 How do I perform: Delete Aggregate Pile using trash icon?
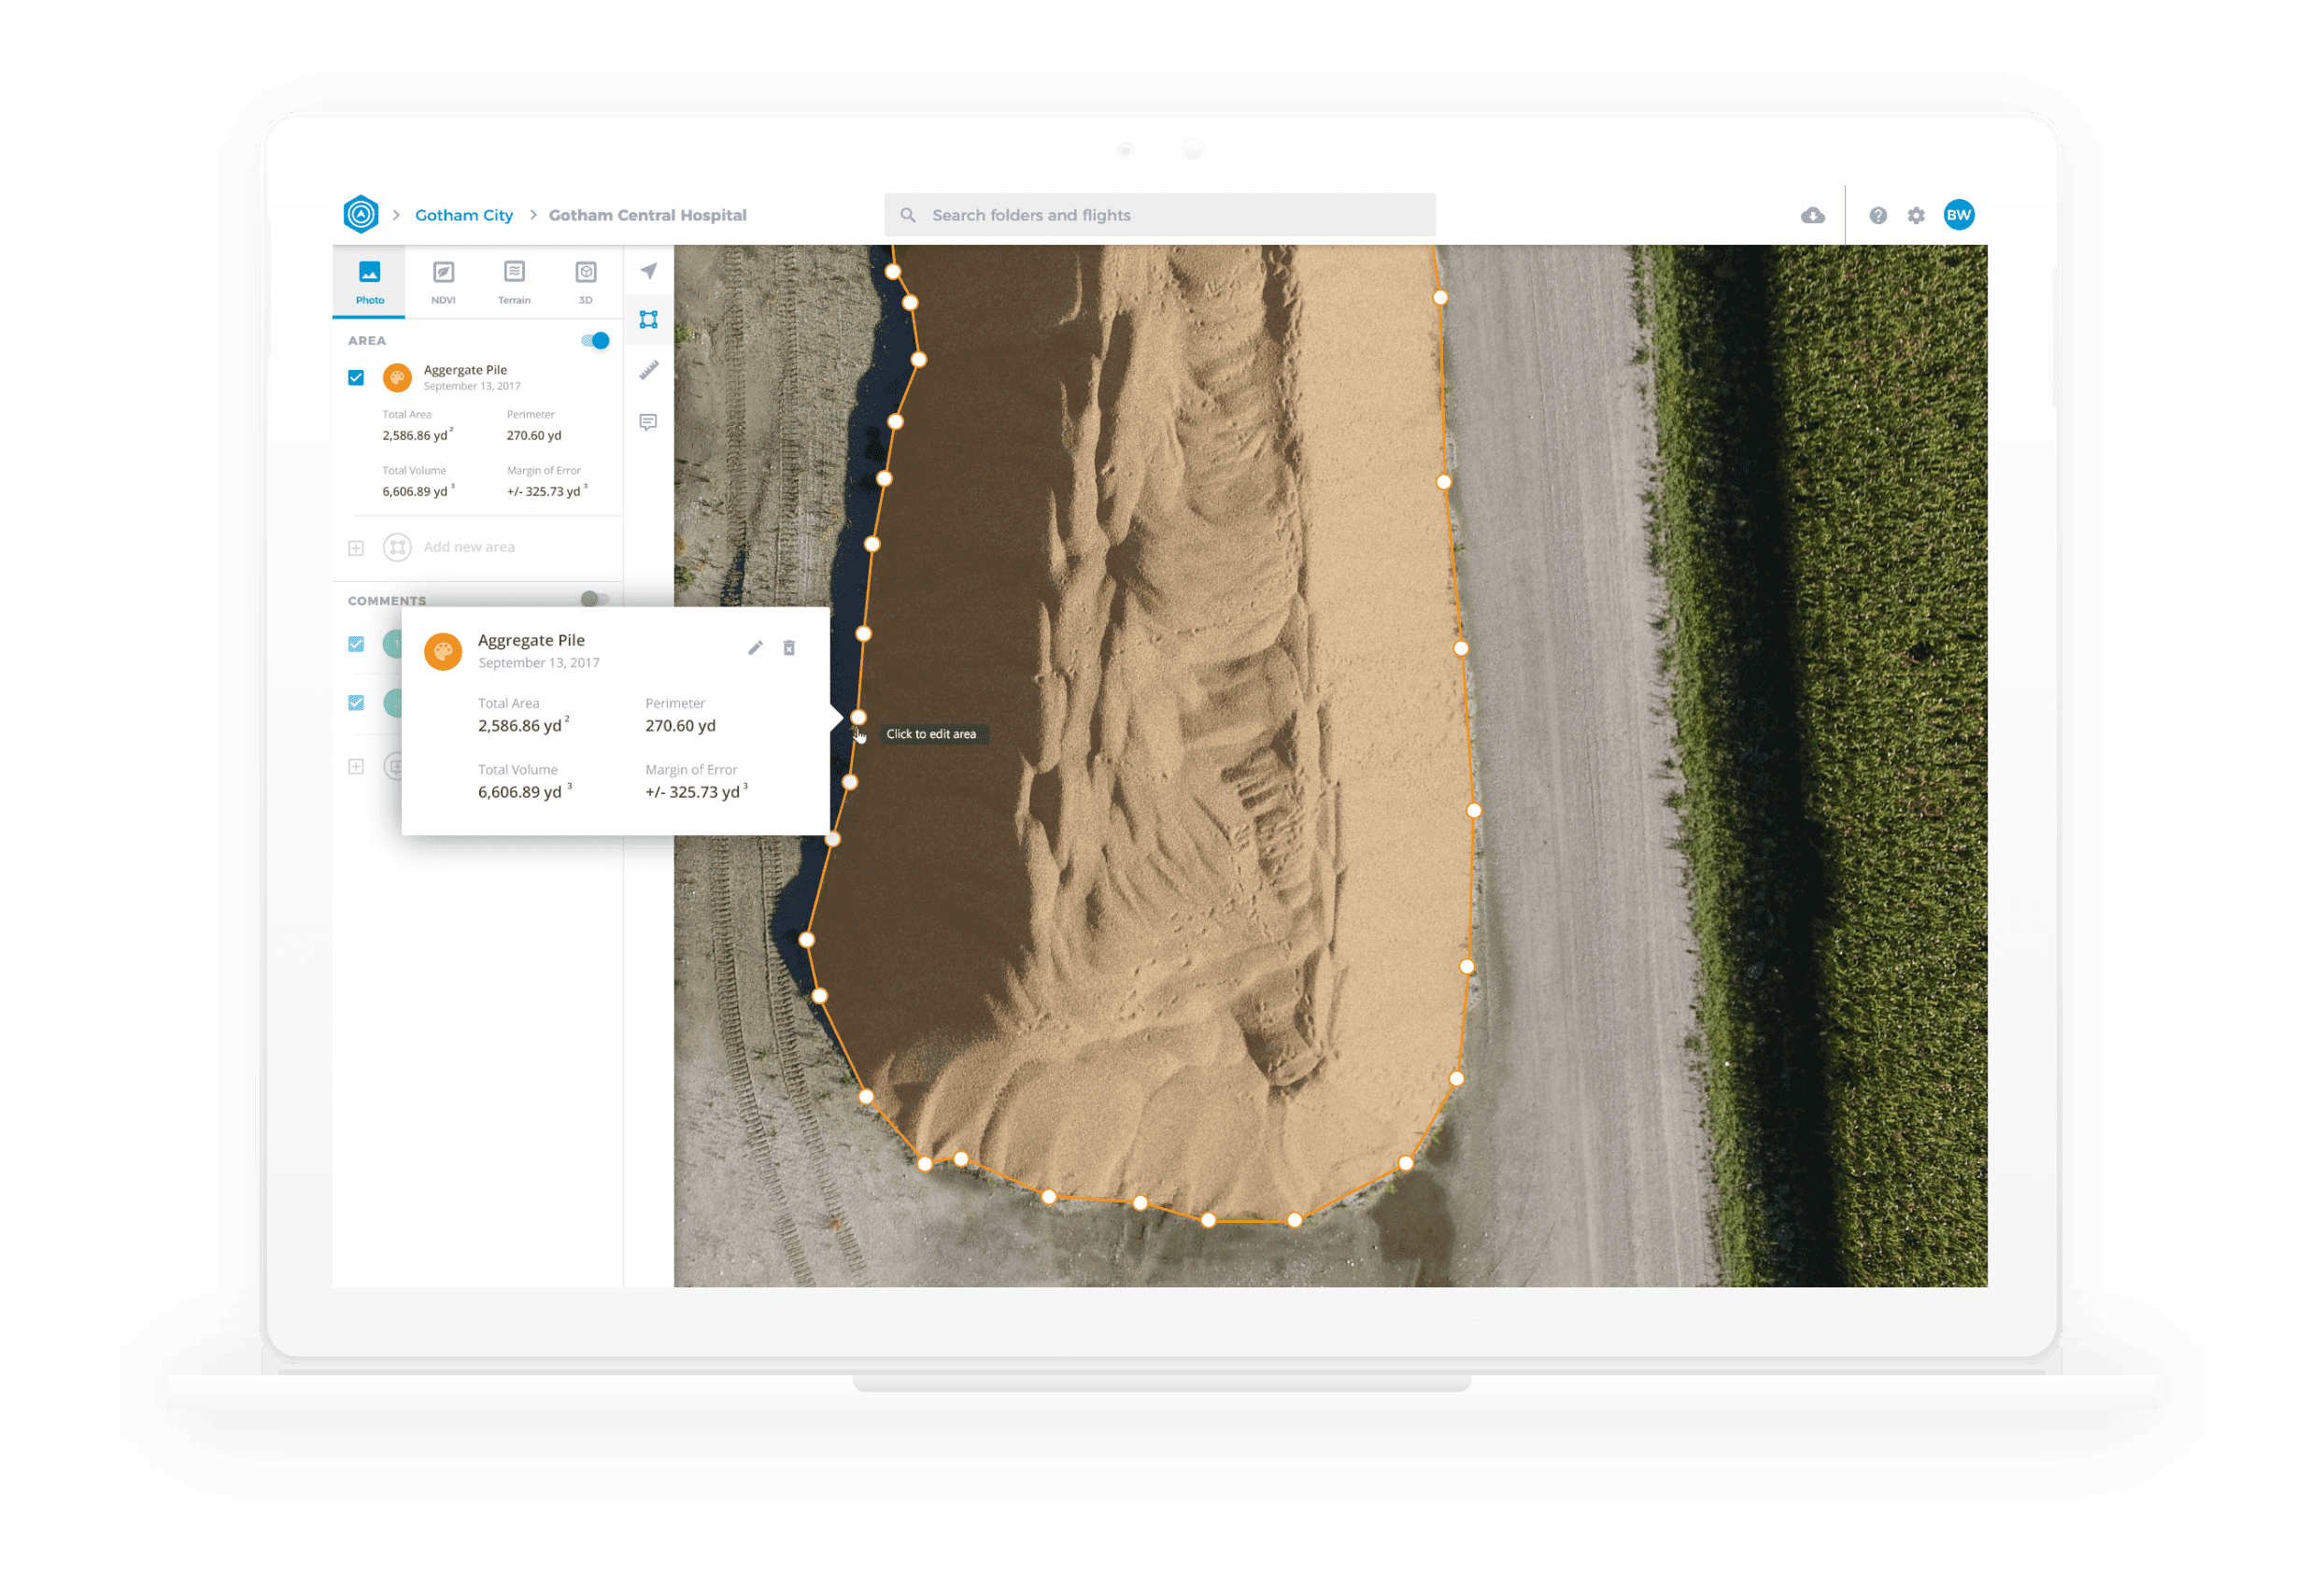tap(789, 648)
